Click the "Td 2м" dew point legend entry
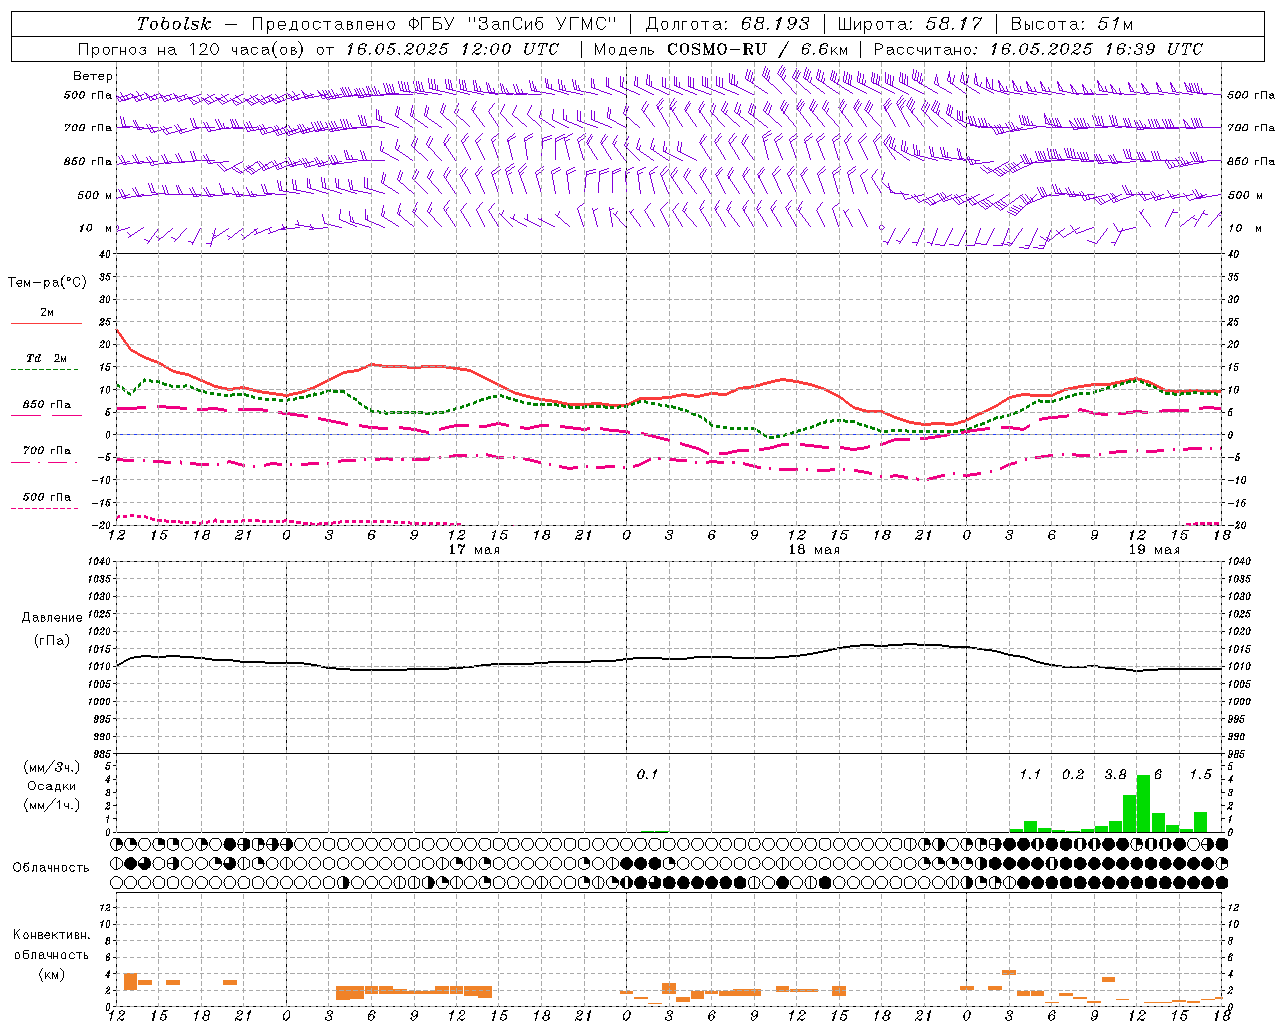 point(47,358)
